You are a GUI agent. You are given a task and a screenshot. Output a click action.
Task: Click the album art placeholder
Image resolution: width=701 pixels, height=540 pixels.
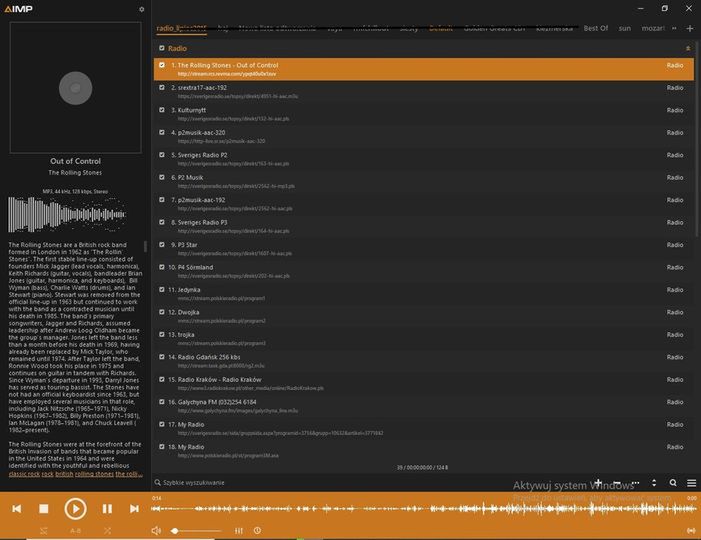pyautogui.click(x=76, y=88)
